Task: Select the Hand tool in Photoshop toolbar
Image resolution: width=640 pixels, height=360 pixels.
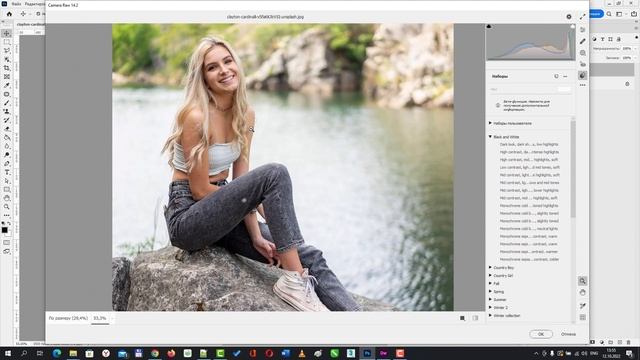Action: (7, 198)
